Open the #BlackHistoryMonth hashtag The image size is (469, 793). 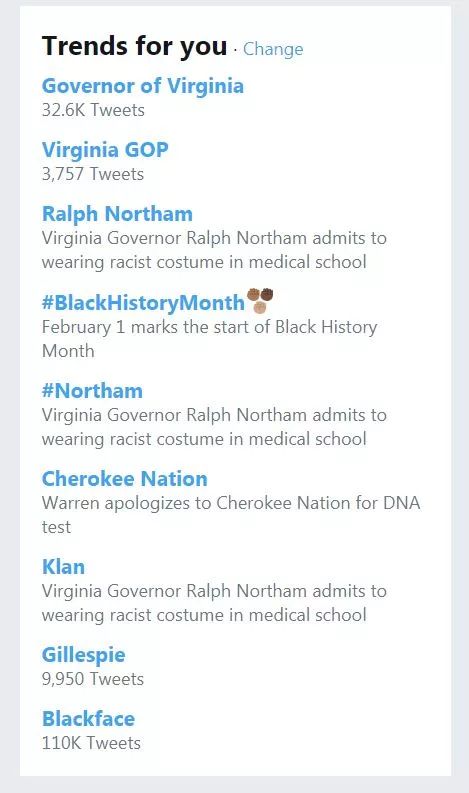(x=144, y=302)
